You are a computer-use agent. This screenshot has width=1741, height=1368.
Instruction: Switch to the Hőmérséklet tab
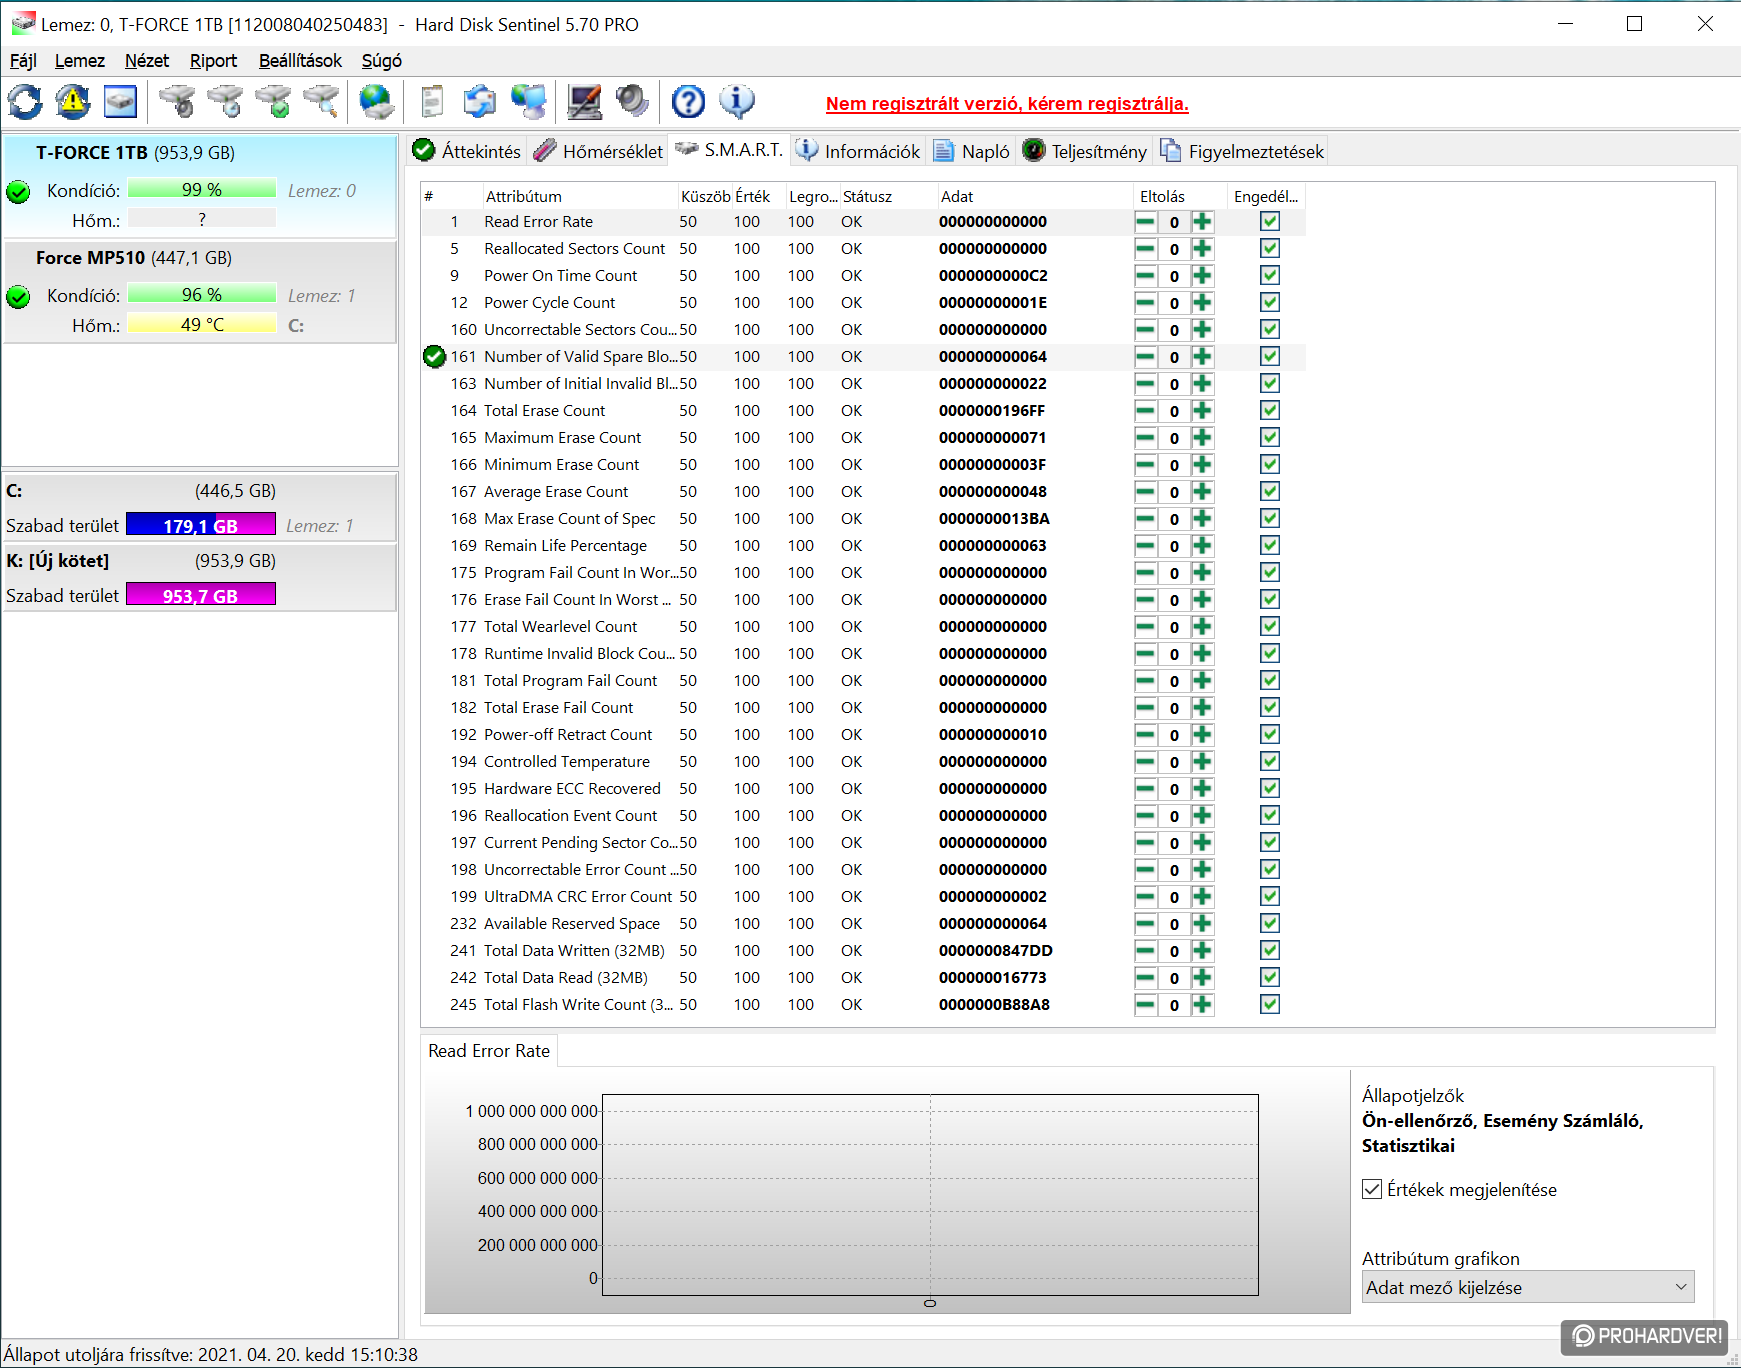tap(598, 151)
